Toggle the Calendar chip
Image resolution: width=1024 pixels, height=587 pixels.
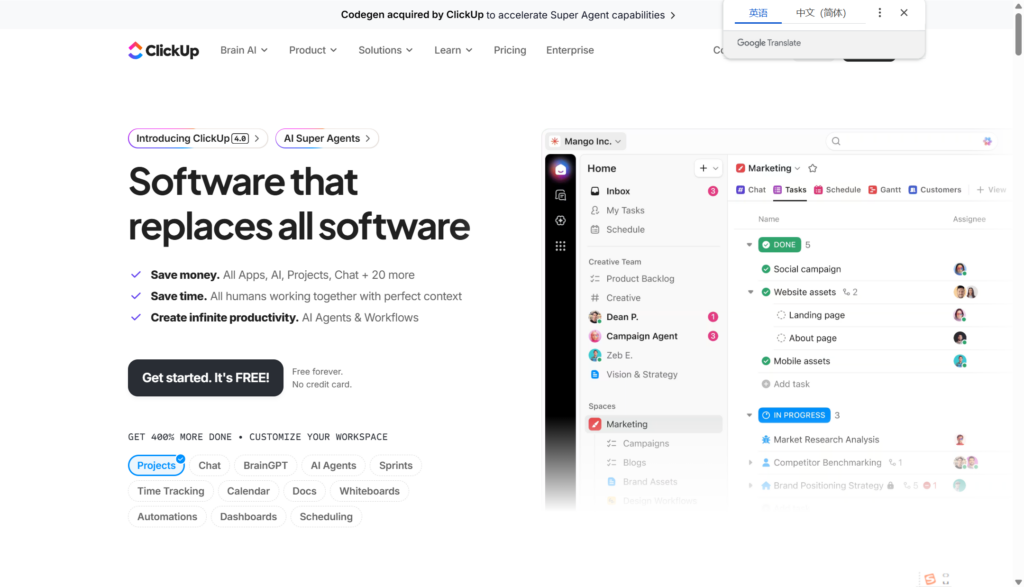[x=248, y=490]
